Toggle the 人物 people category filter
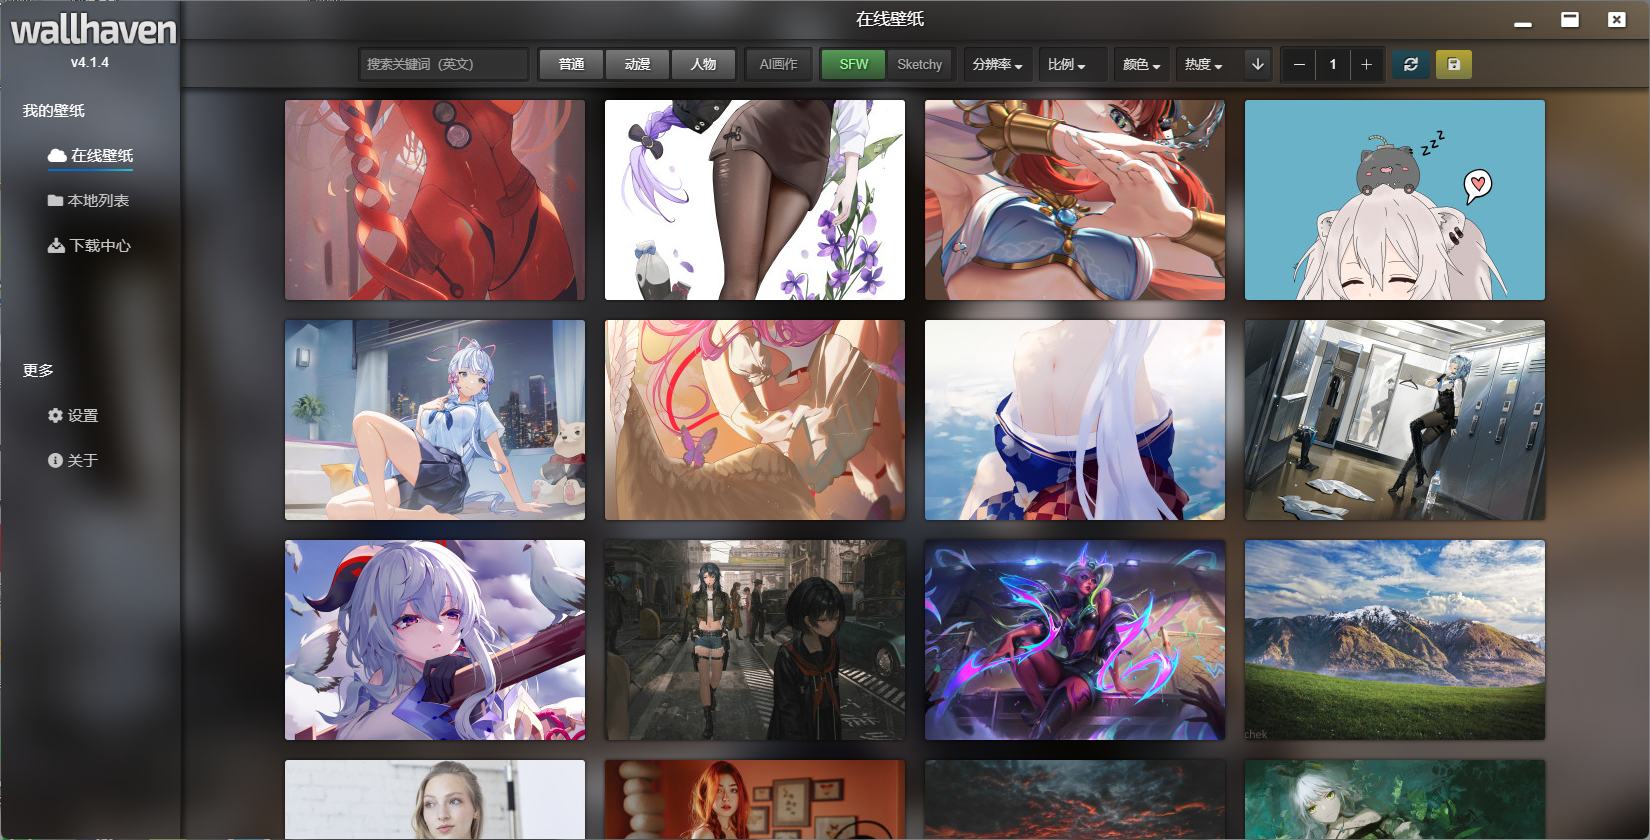The height and width of the screenshot is (840, 1650). coord(703,64)
